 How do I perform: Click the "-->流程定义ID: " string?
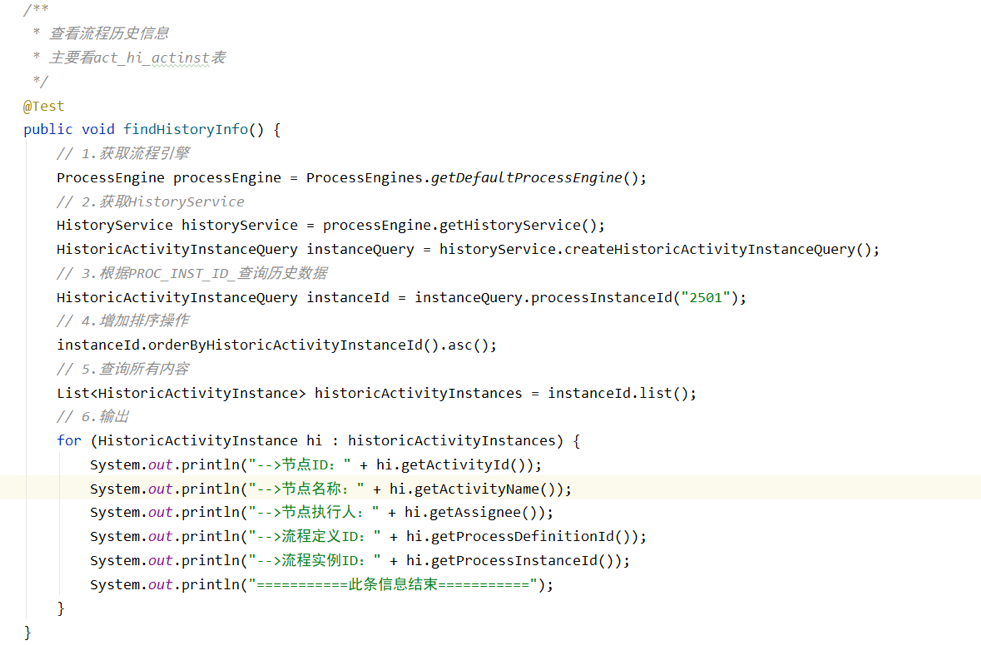[x=315, y=536]
